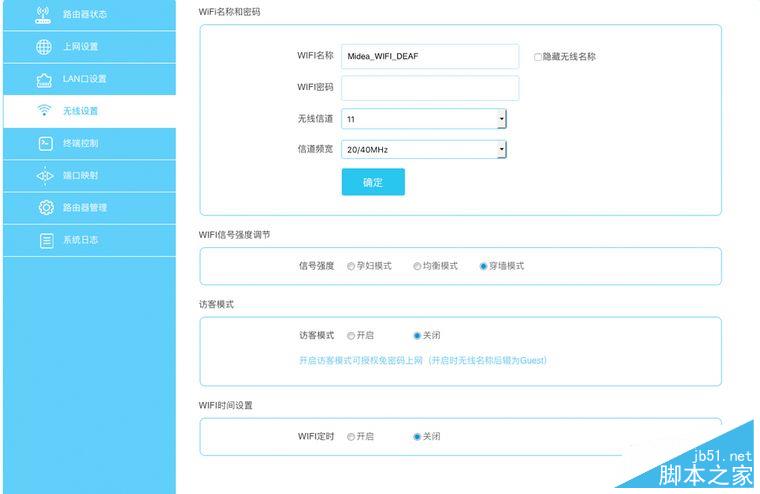Click the 访客模式 section heading

(x=216, y=304)
